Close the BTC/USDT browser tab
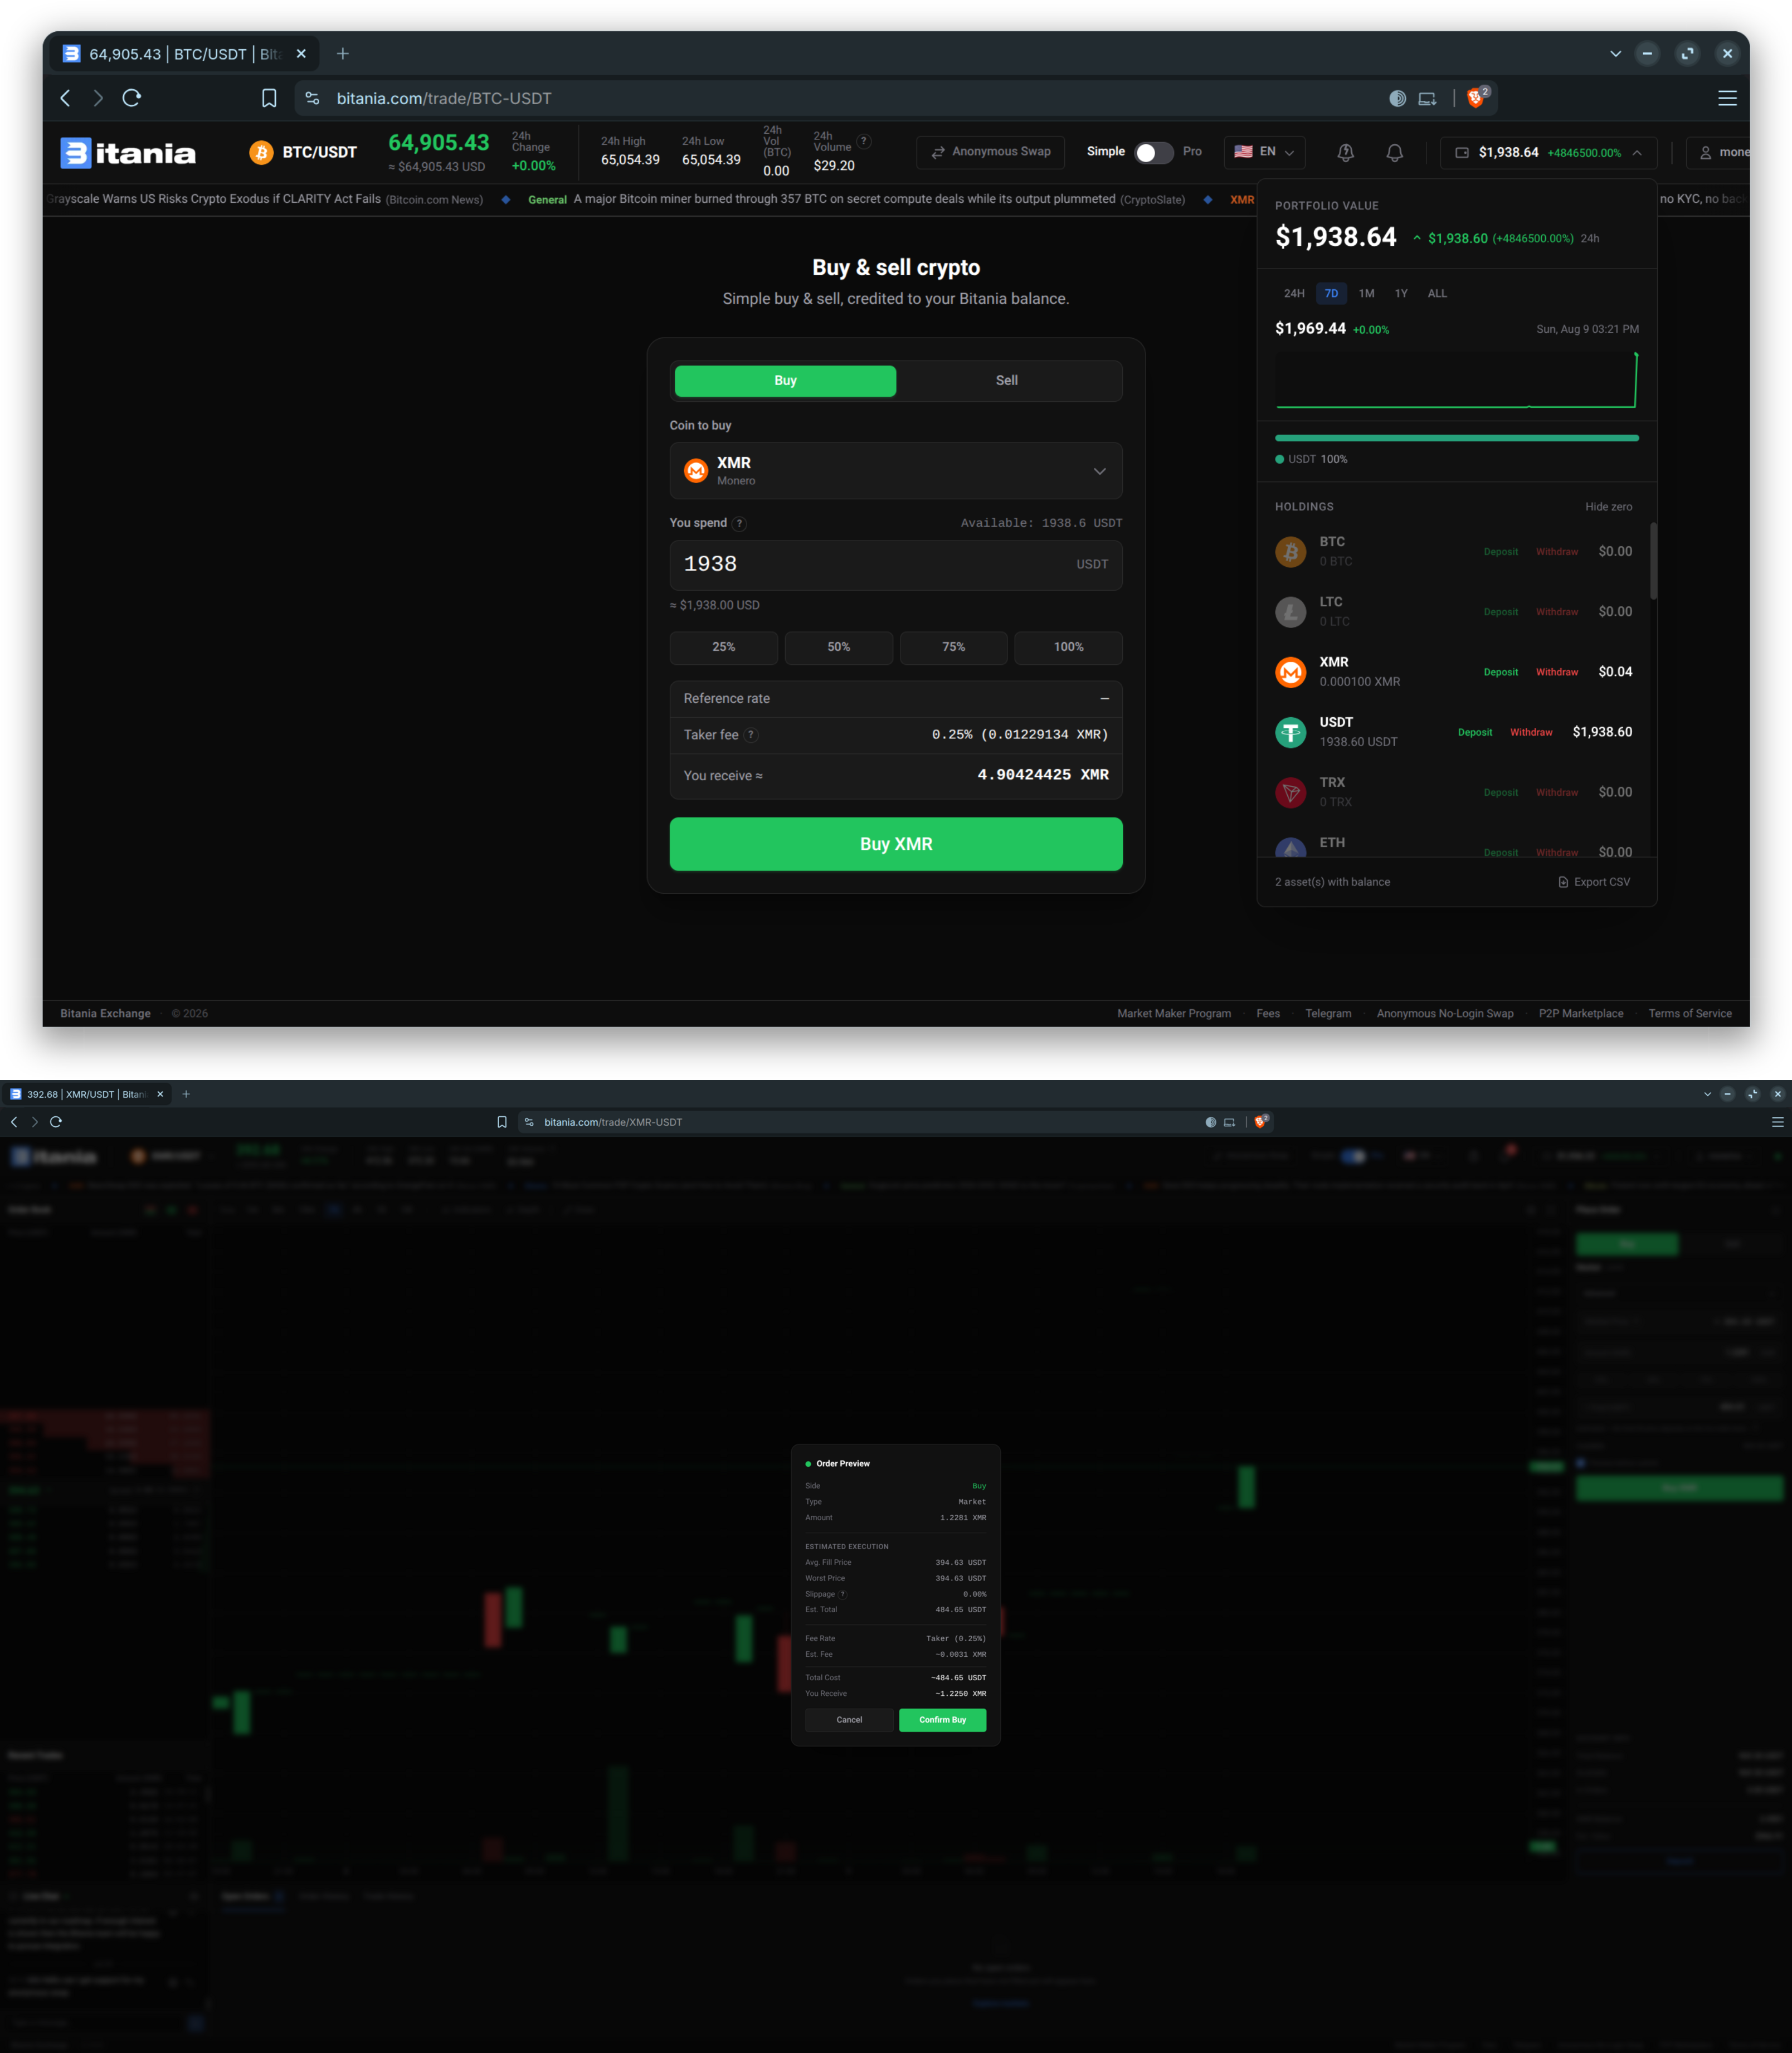 coord(301,54)
